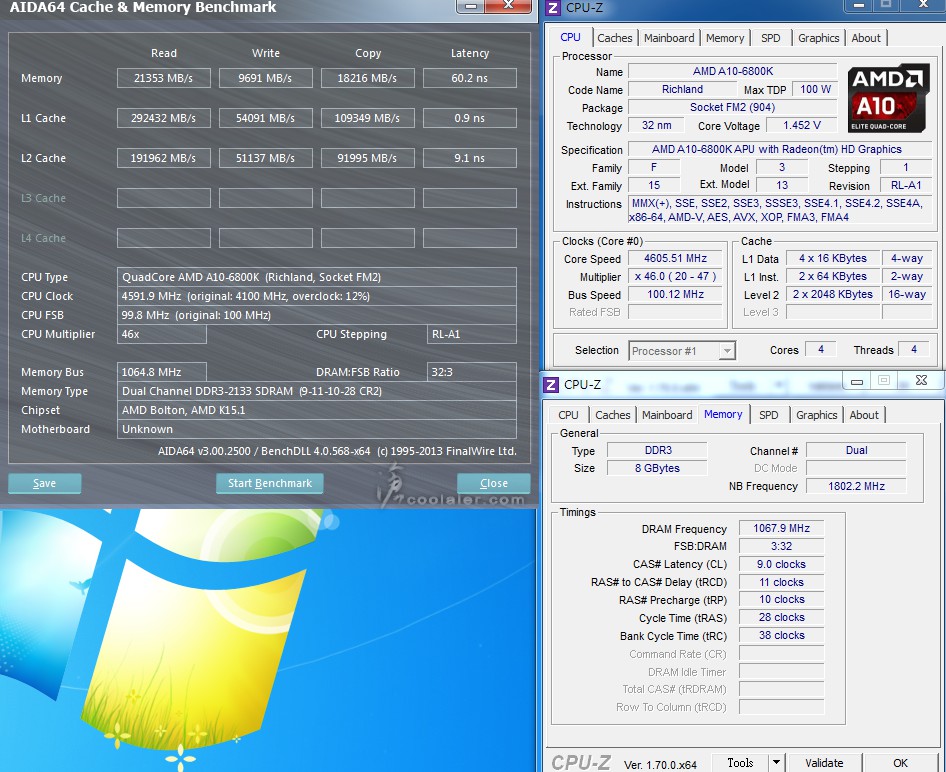Viewport: 946px width, 772px height.
Task: Click the Memory Copy value 18216 MB/s
Action: (367, 78)
